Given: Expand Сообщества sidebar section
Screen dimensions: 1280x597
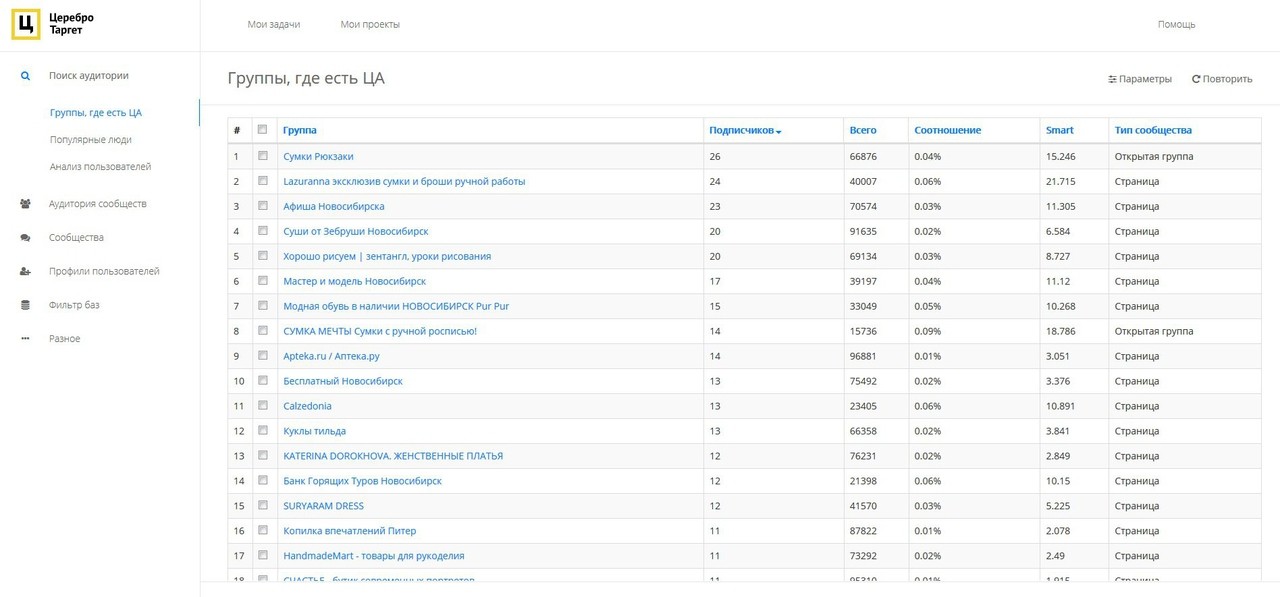Looking at the screenshot, I should click(x=76, y=238).
